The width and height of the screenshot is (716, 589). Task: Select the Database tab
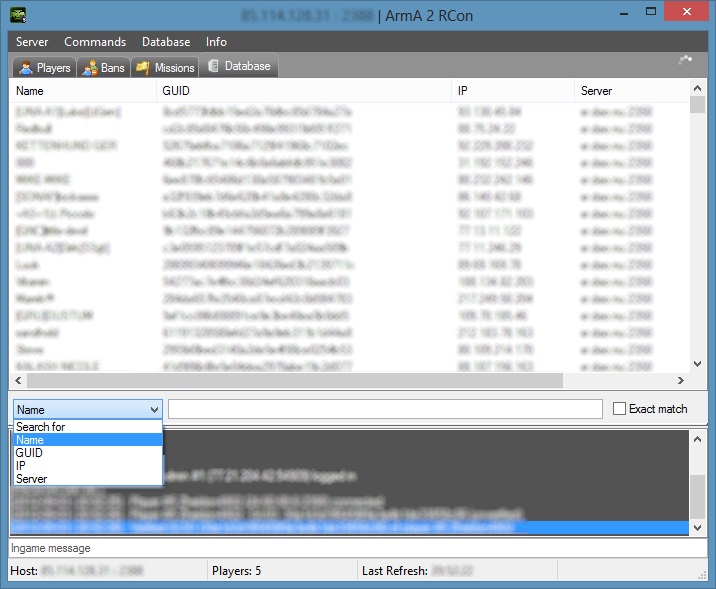239,66
